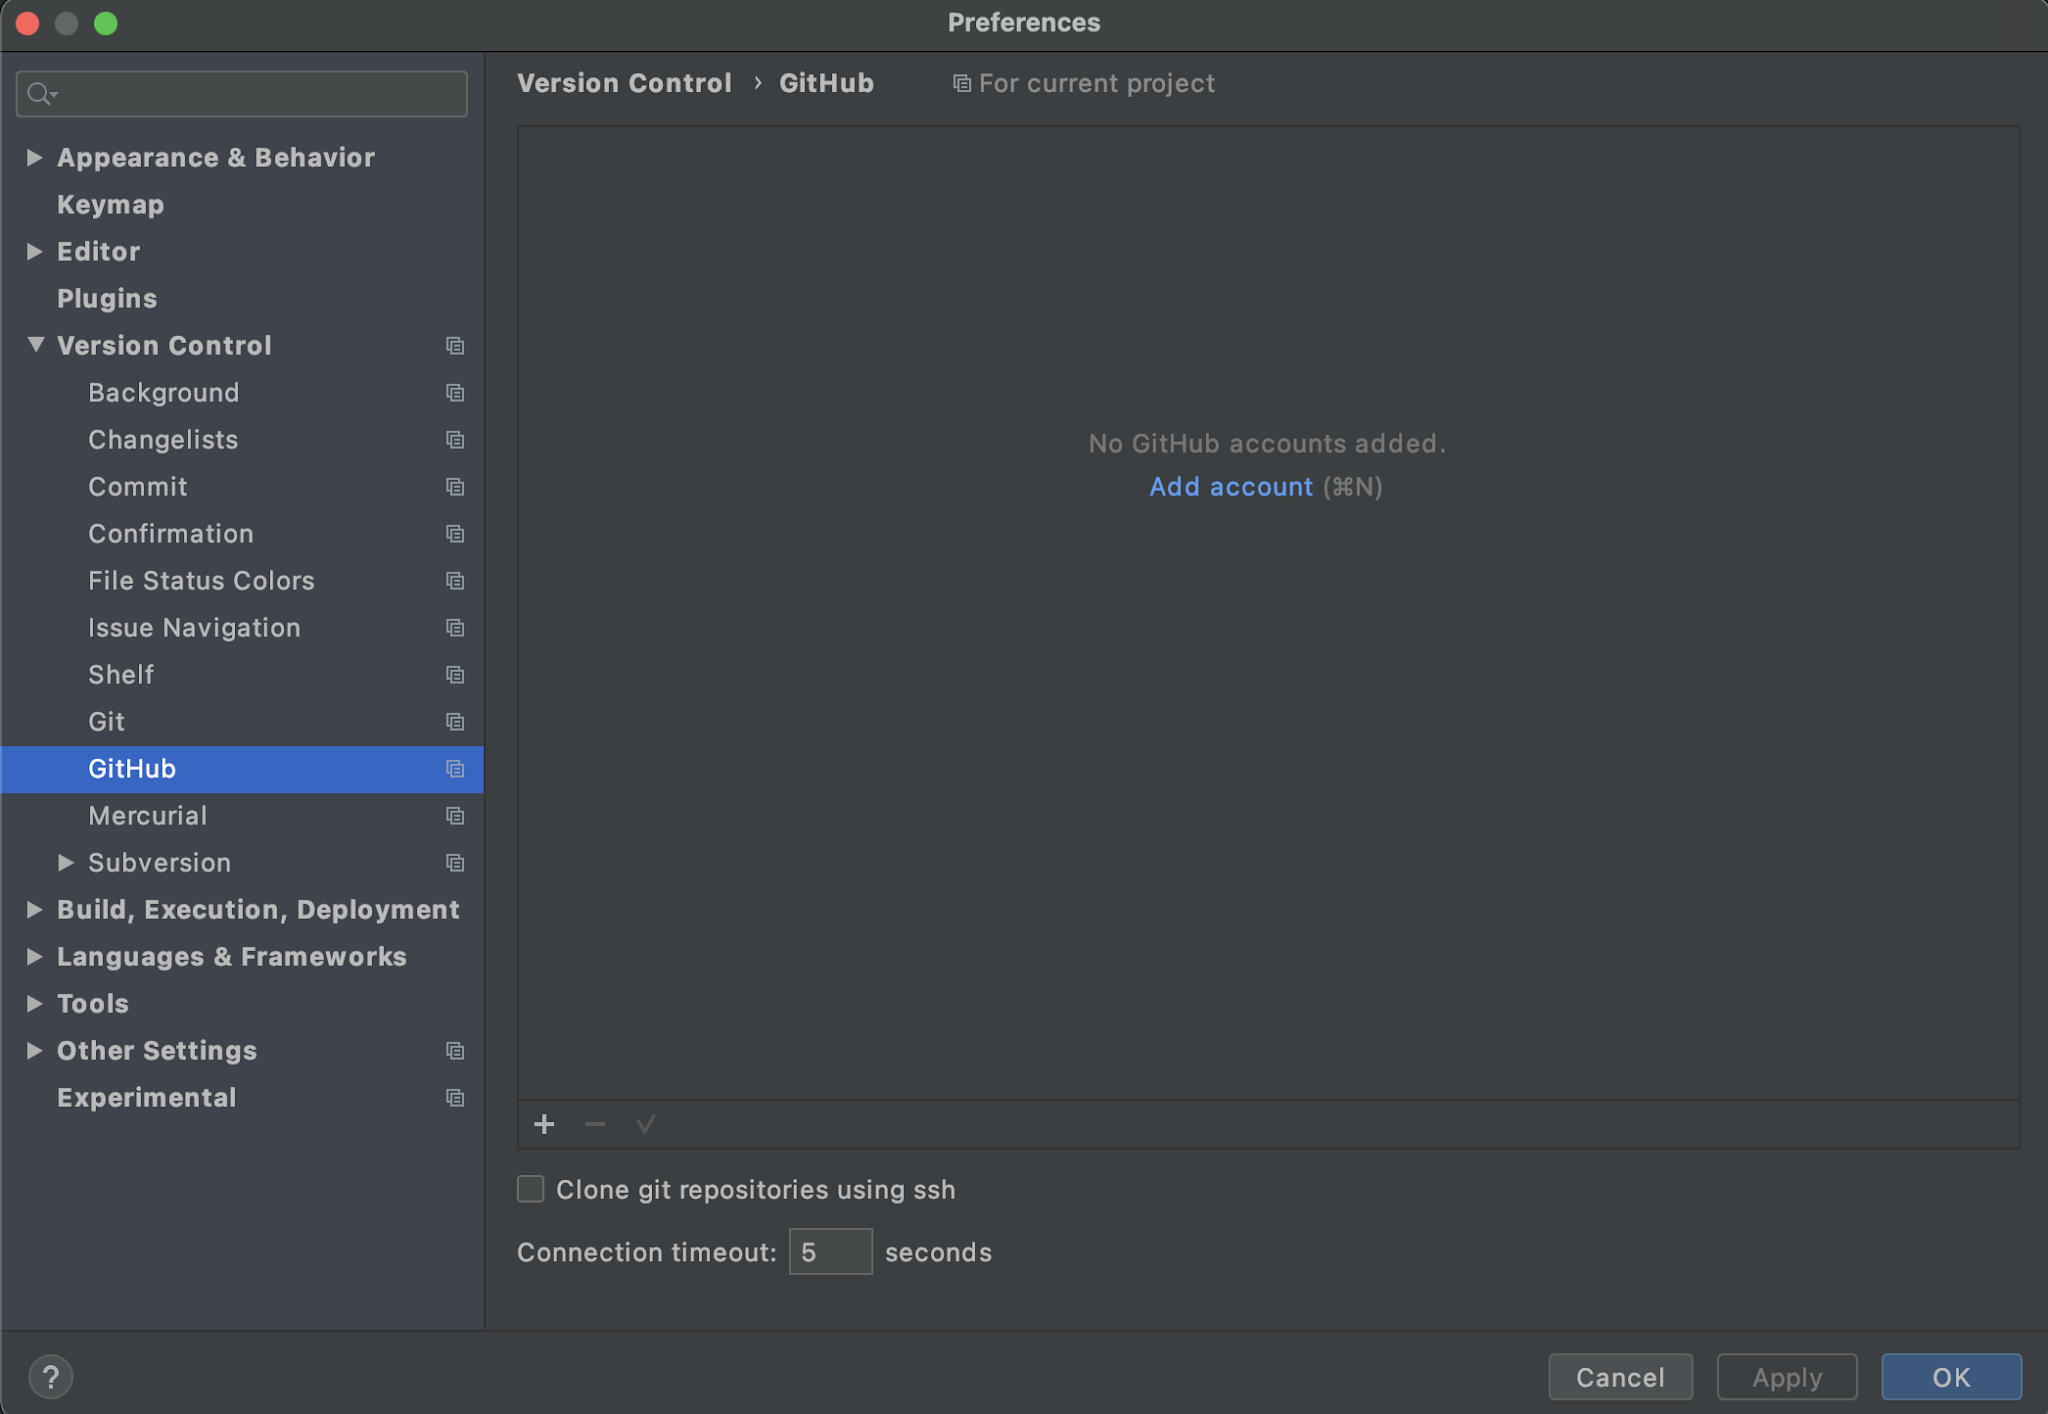
Task: Click the connection timeout value field
Action: [830, 1251]
